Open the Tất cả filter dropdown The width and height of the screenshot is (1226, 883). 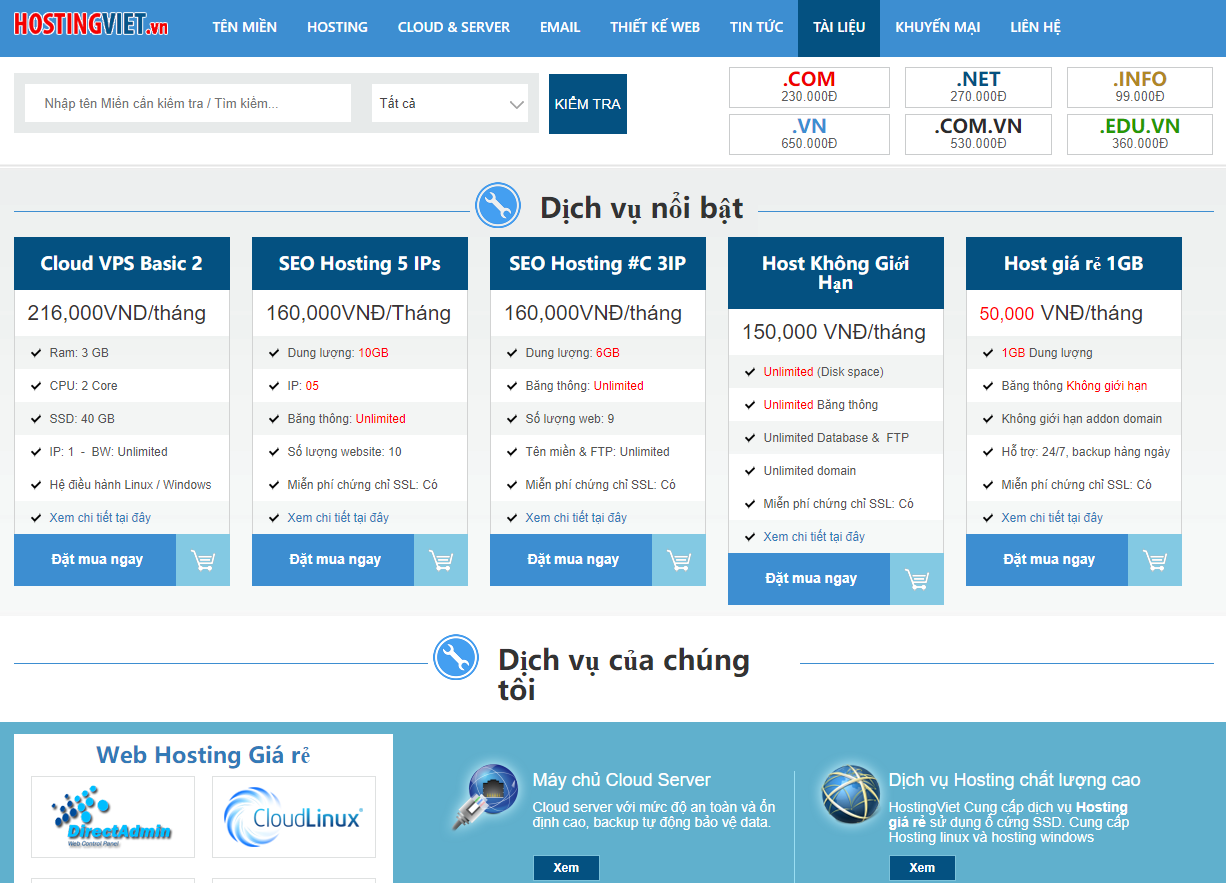point(449,103)
